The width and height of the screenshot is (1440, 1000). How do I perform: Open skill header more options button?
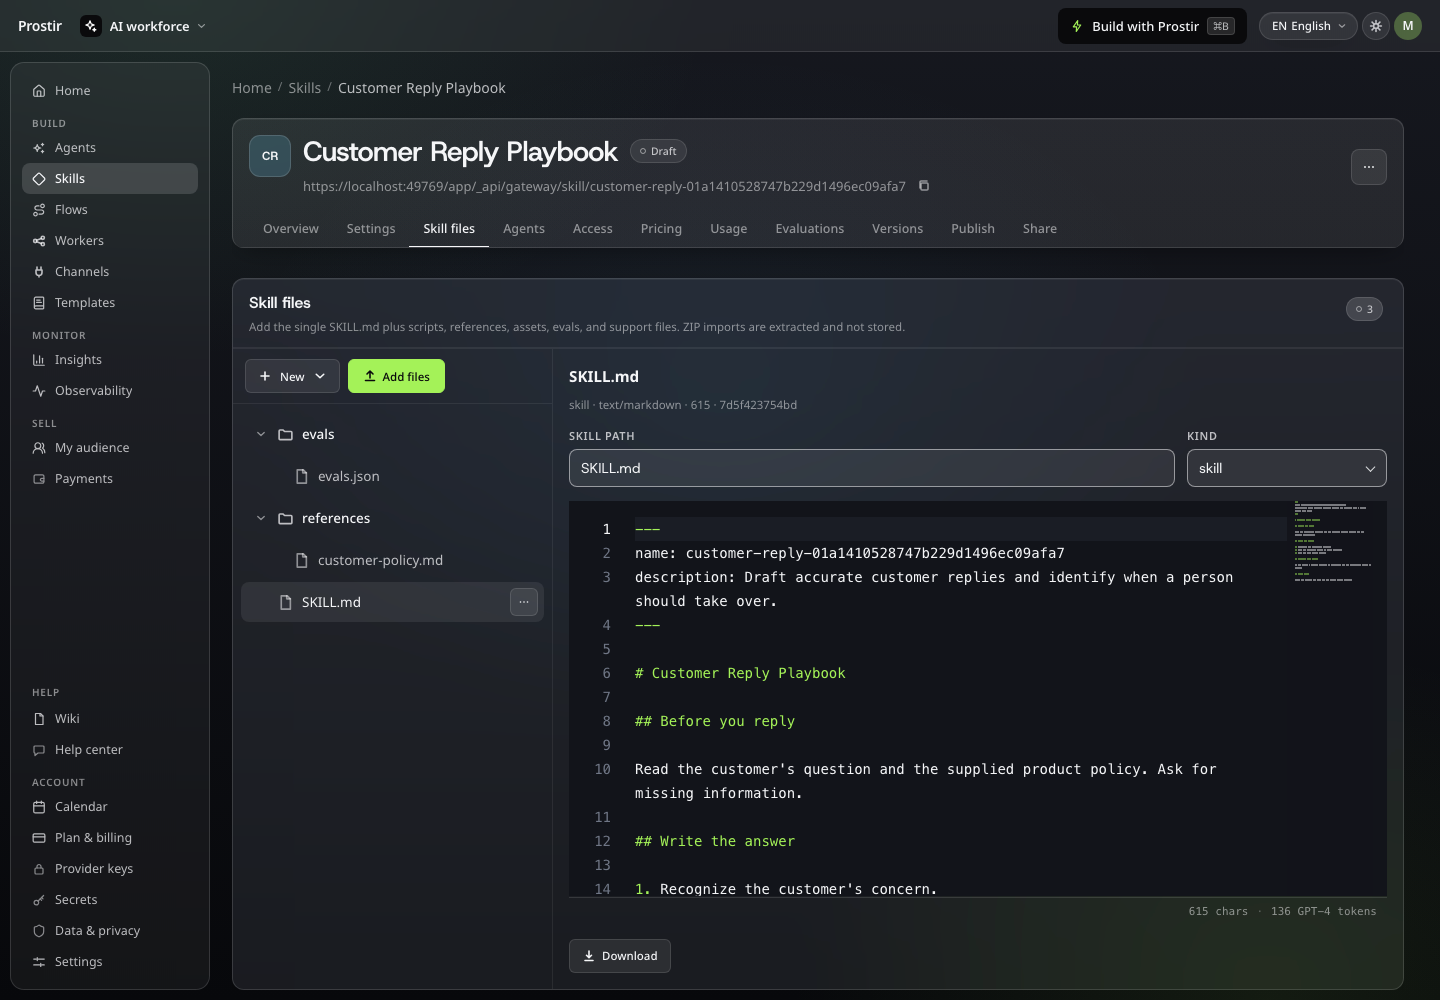[x=1369, y=167]
